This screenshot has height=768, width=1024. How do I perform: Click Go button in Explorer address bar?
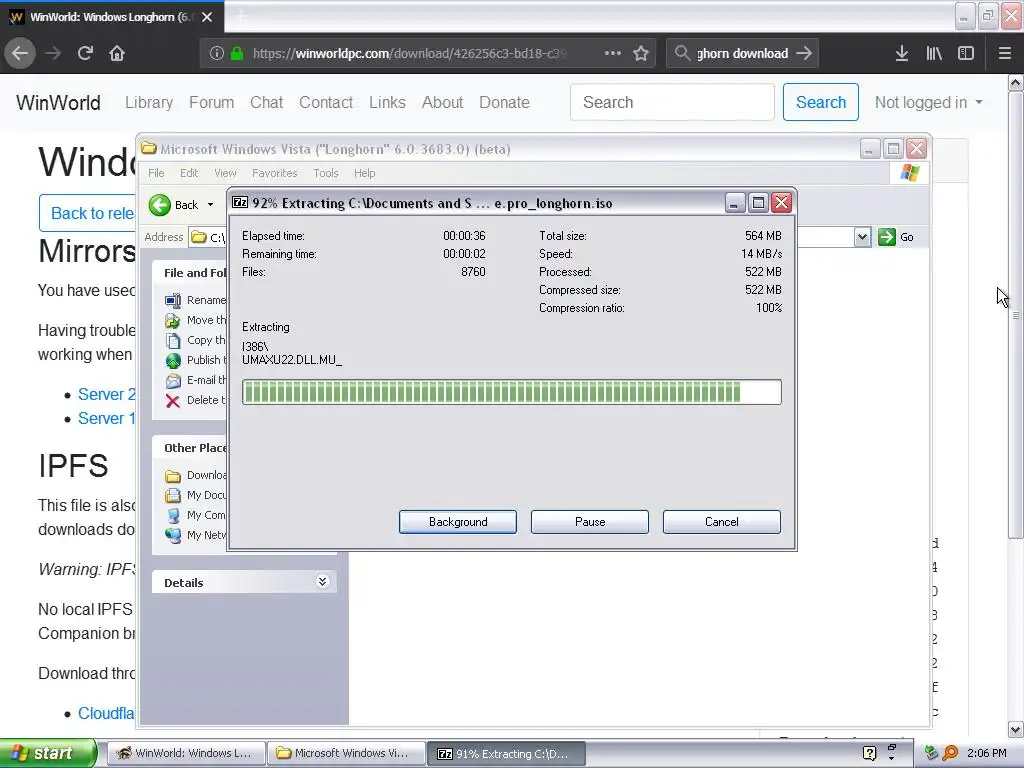click(896, 237)
